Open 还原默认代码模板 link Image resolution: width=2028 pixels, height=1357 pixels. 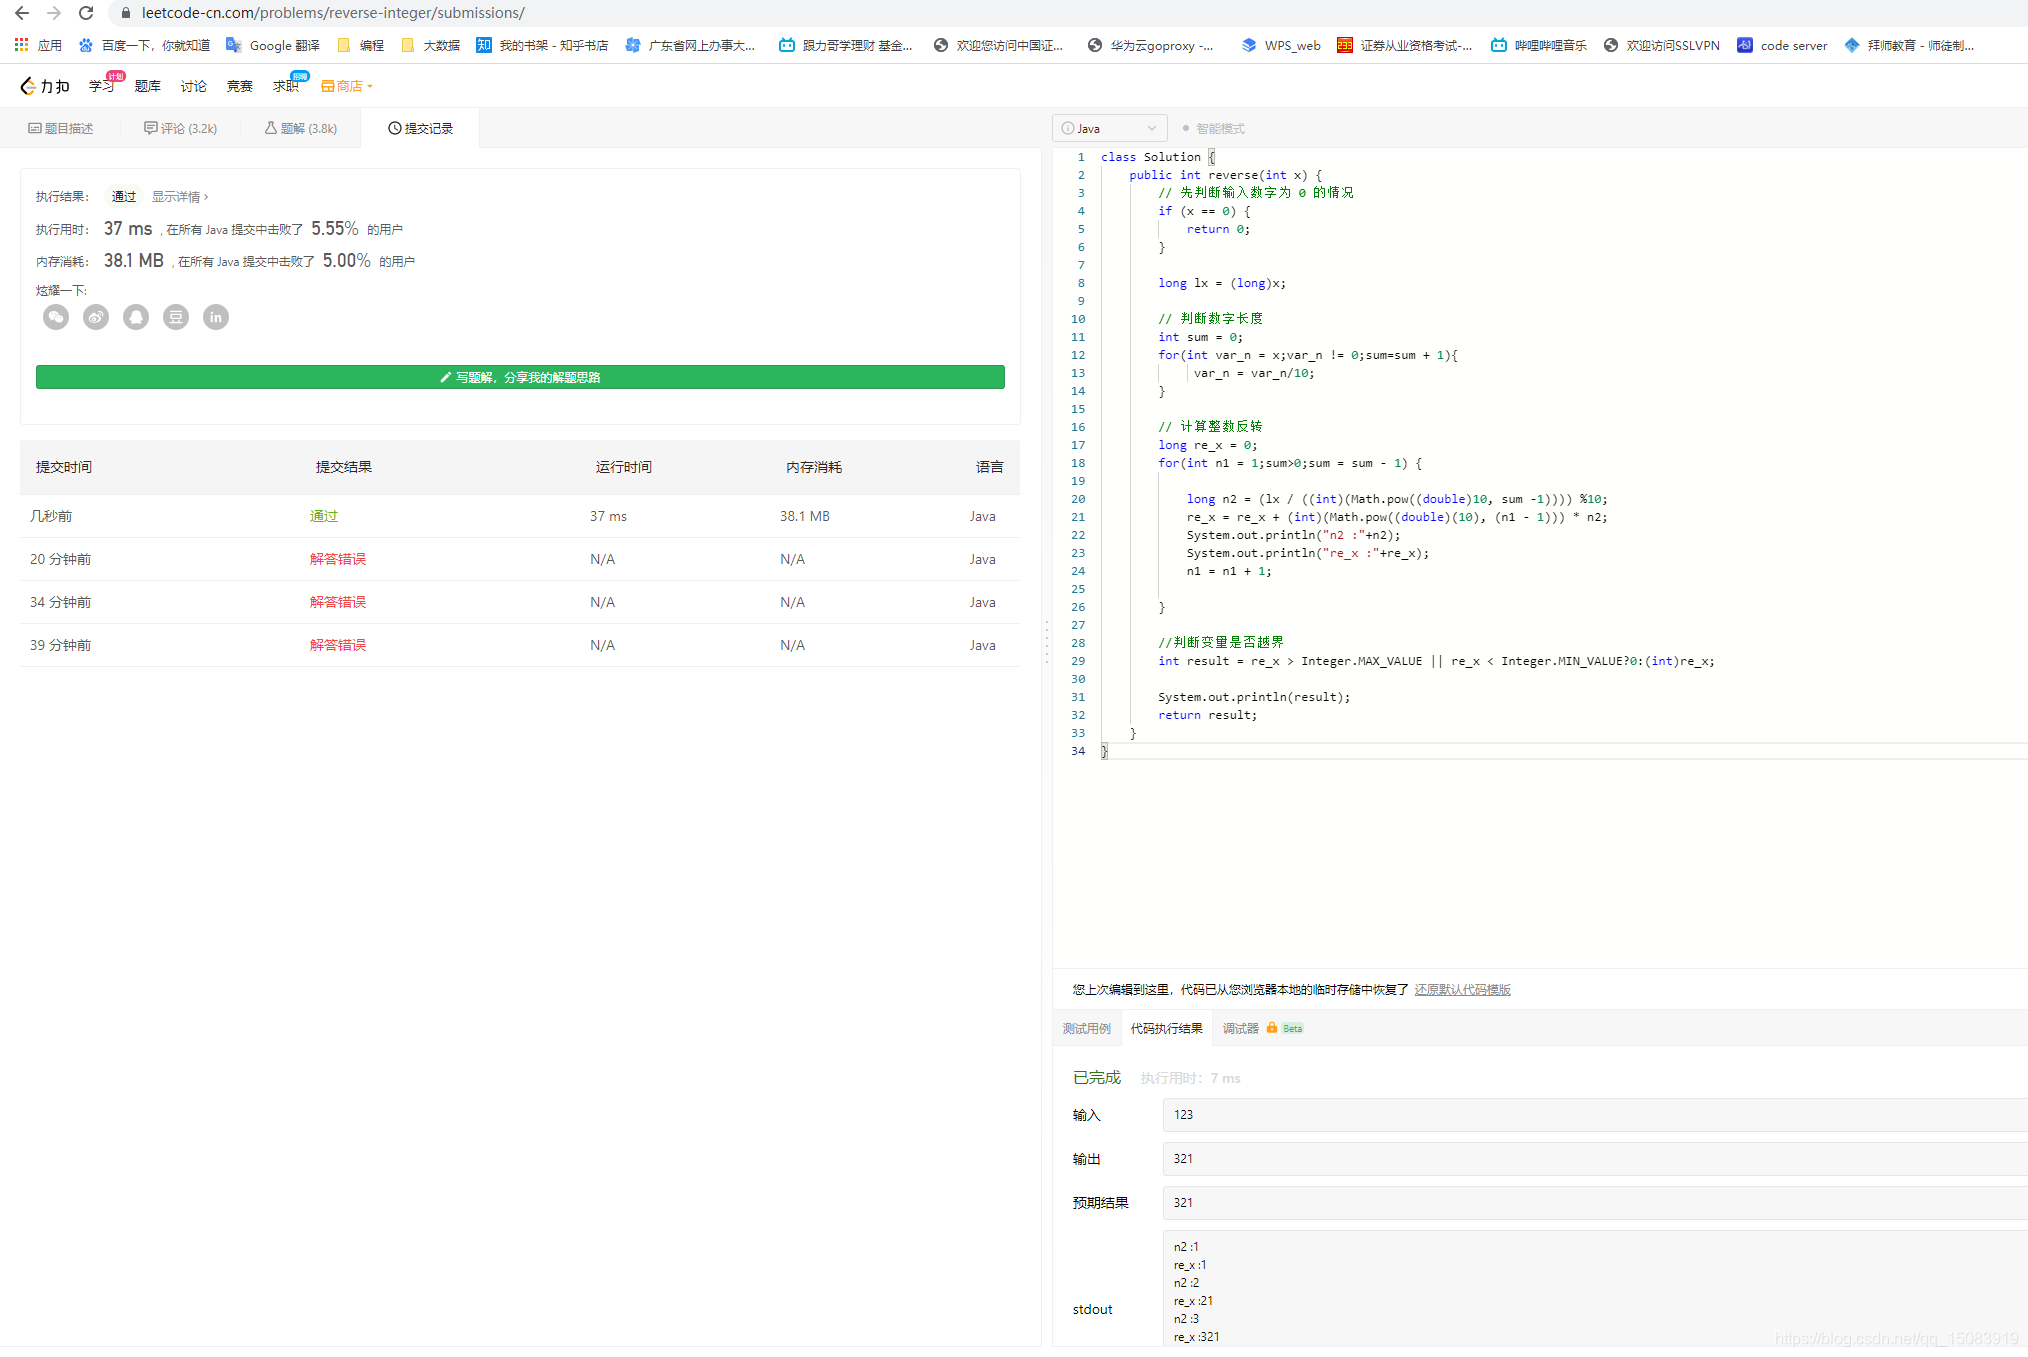1462,989
